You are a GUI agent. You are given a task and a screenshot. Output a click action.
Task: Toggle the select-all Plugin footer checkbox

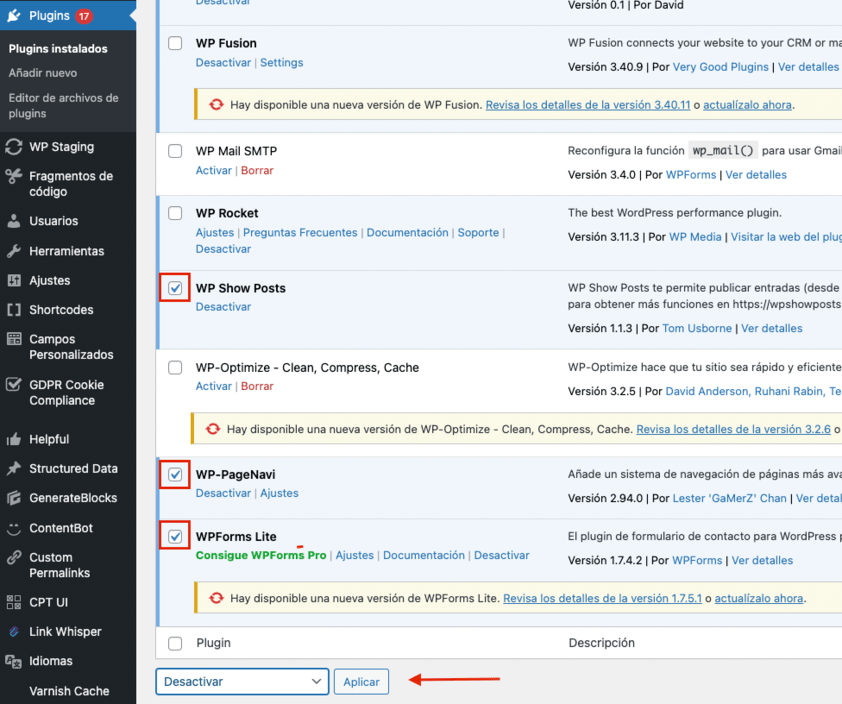click(175, 643)
